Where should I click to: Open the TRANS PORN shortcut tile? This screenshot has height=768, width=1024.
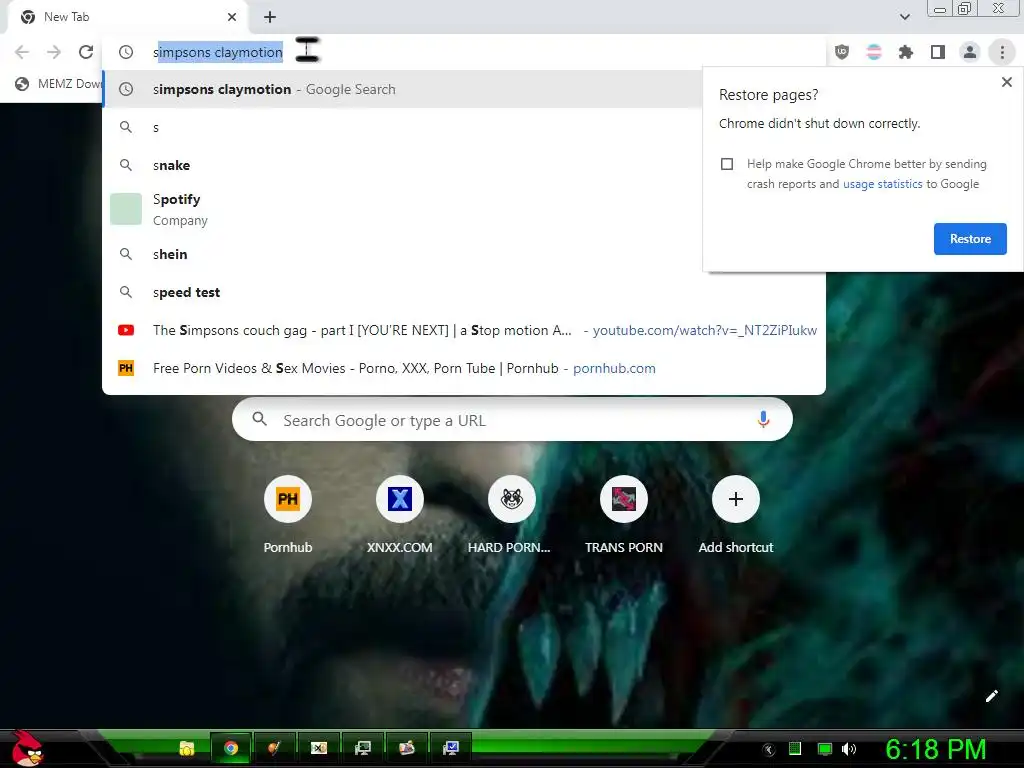[624, 514]
